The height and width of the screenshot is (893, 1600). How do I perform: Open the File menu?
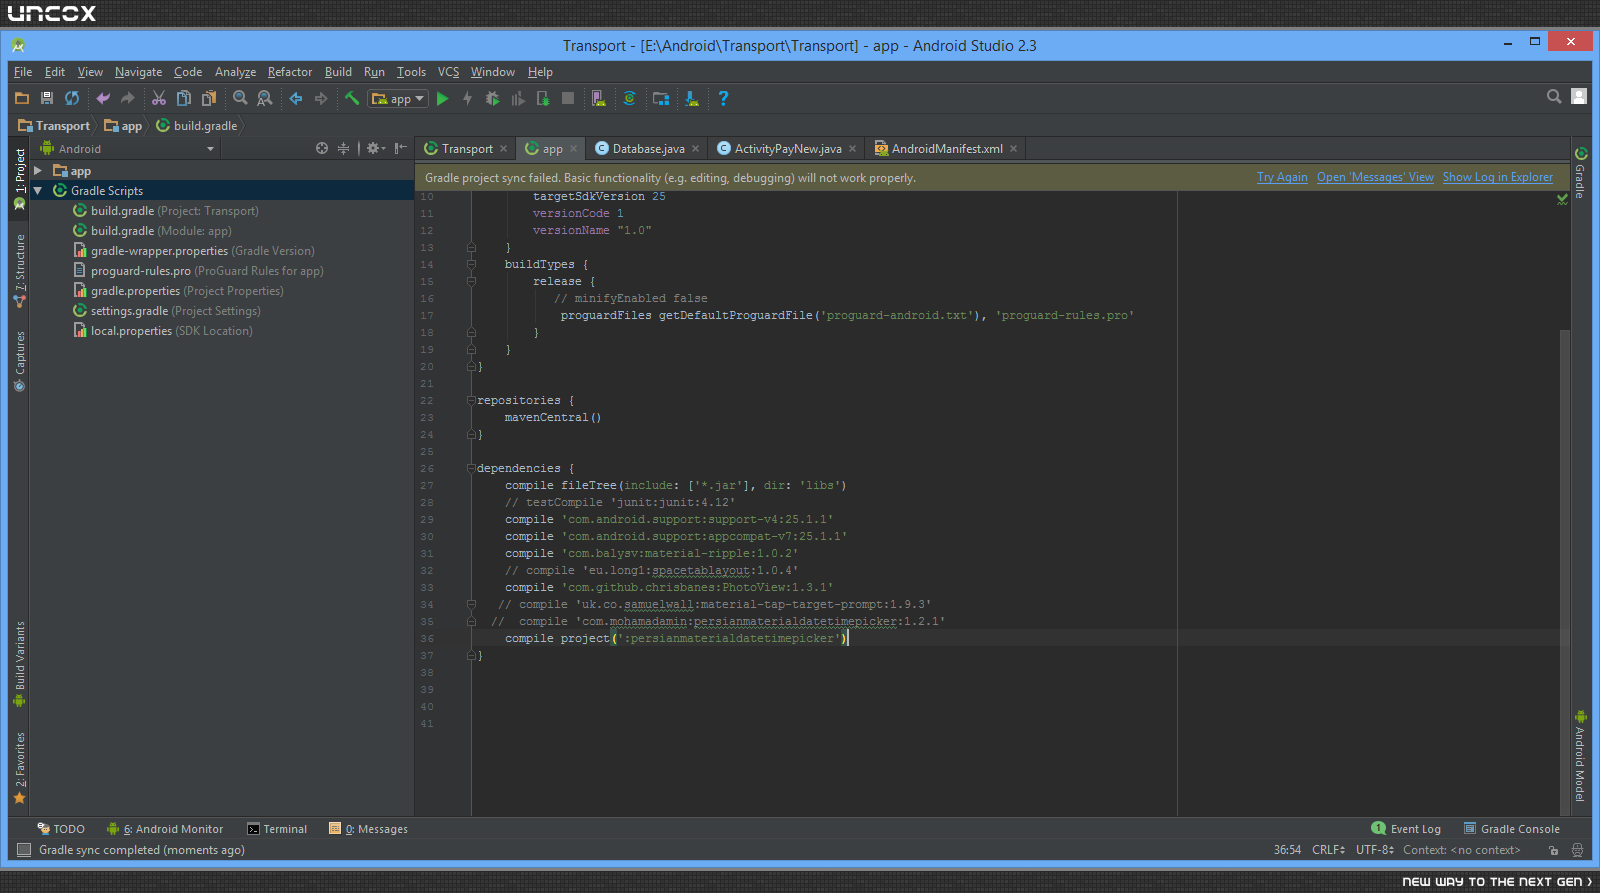click(x=23, y=72)
